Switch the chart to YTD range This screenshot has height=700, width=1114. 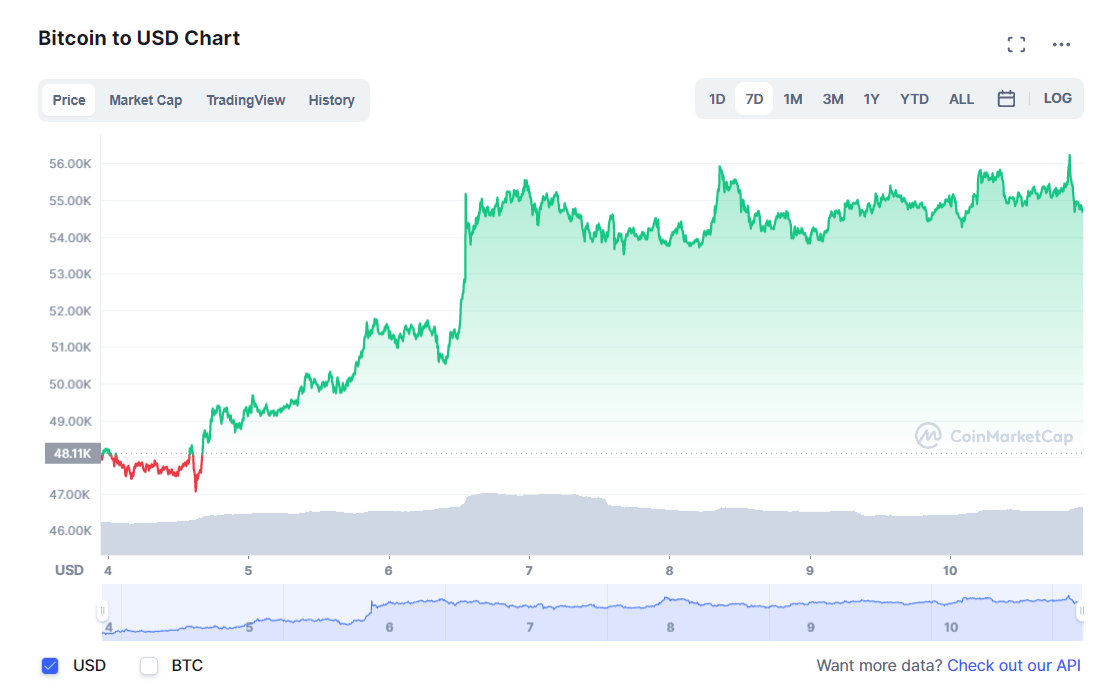coord(914,99)
